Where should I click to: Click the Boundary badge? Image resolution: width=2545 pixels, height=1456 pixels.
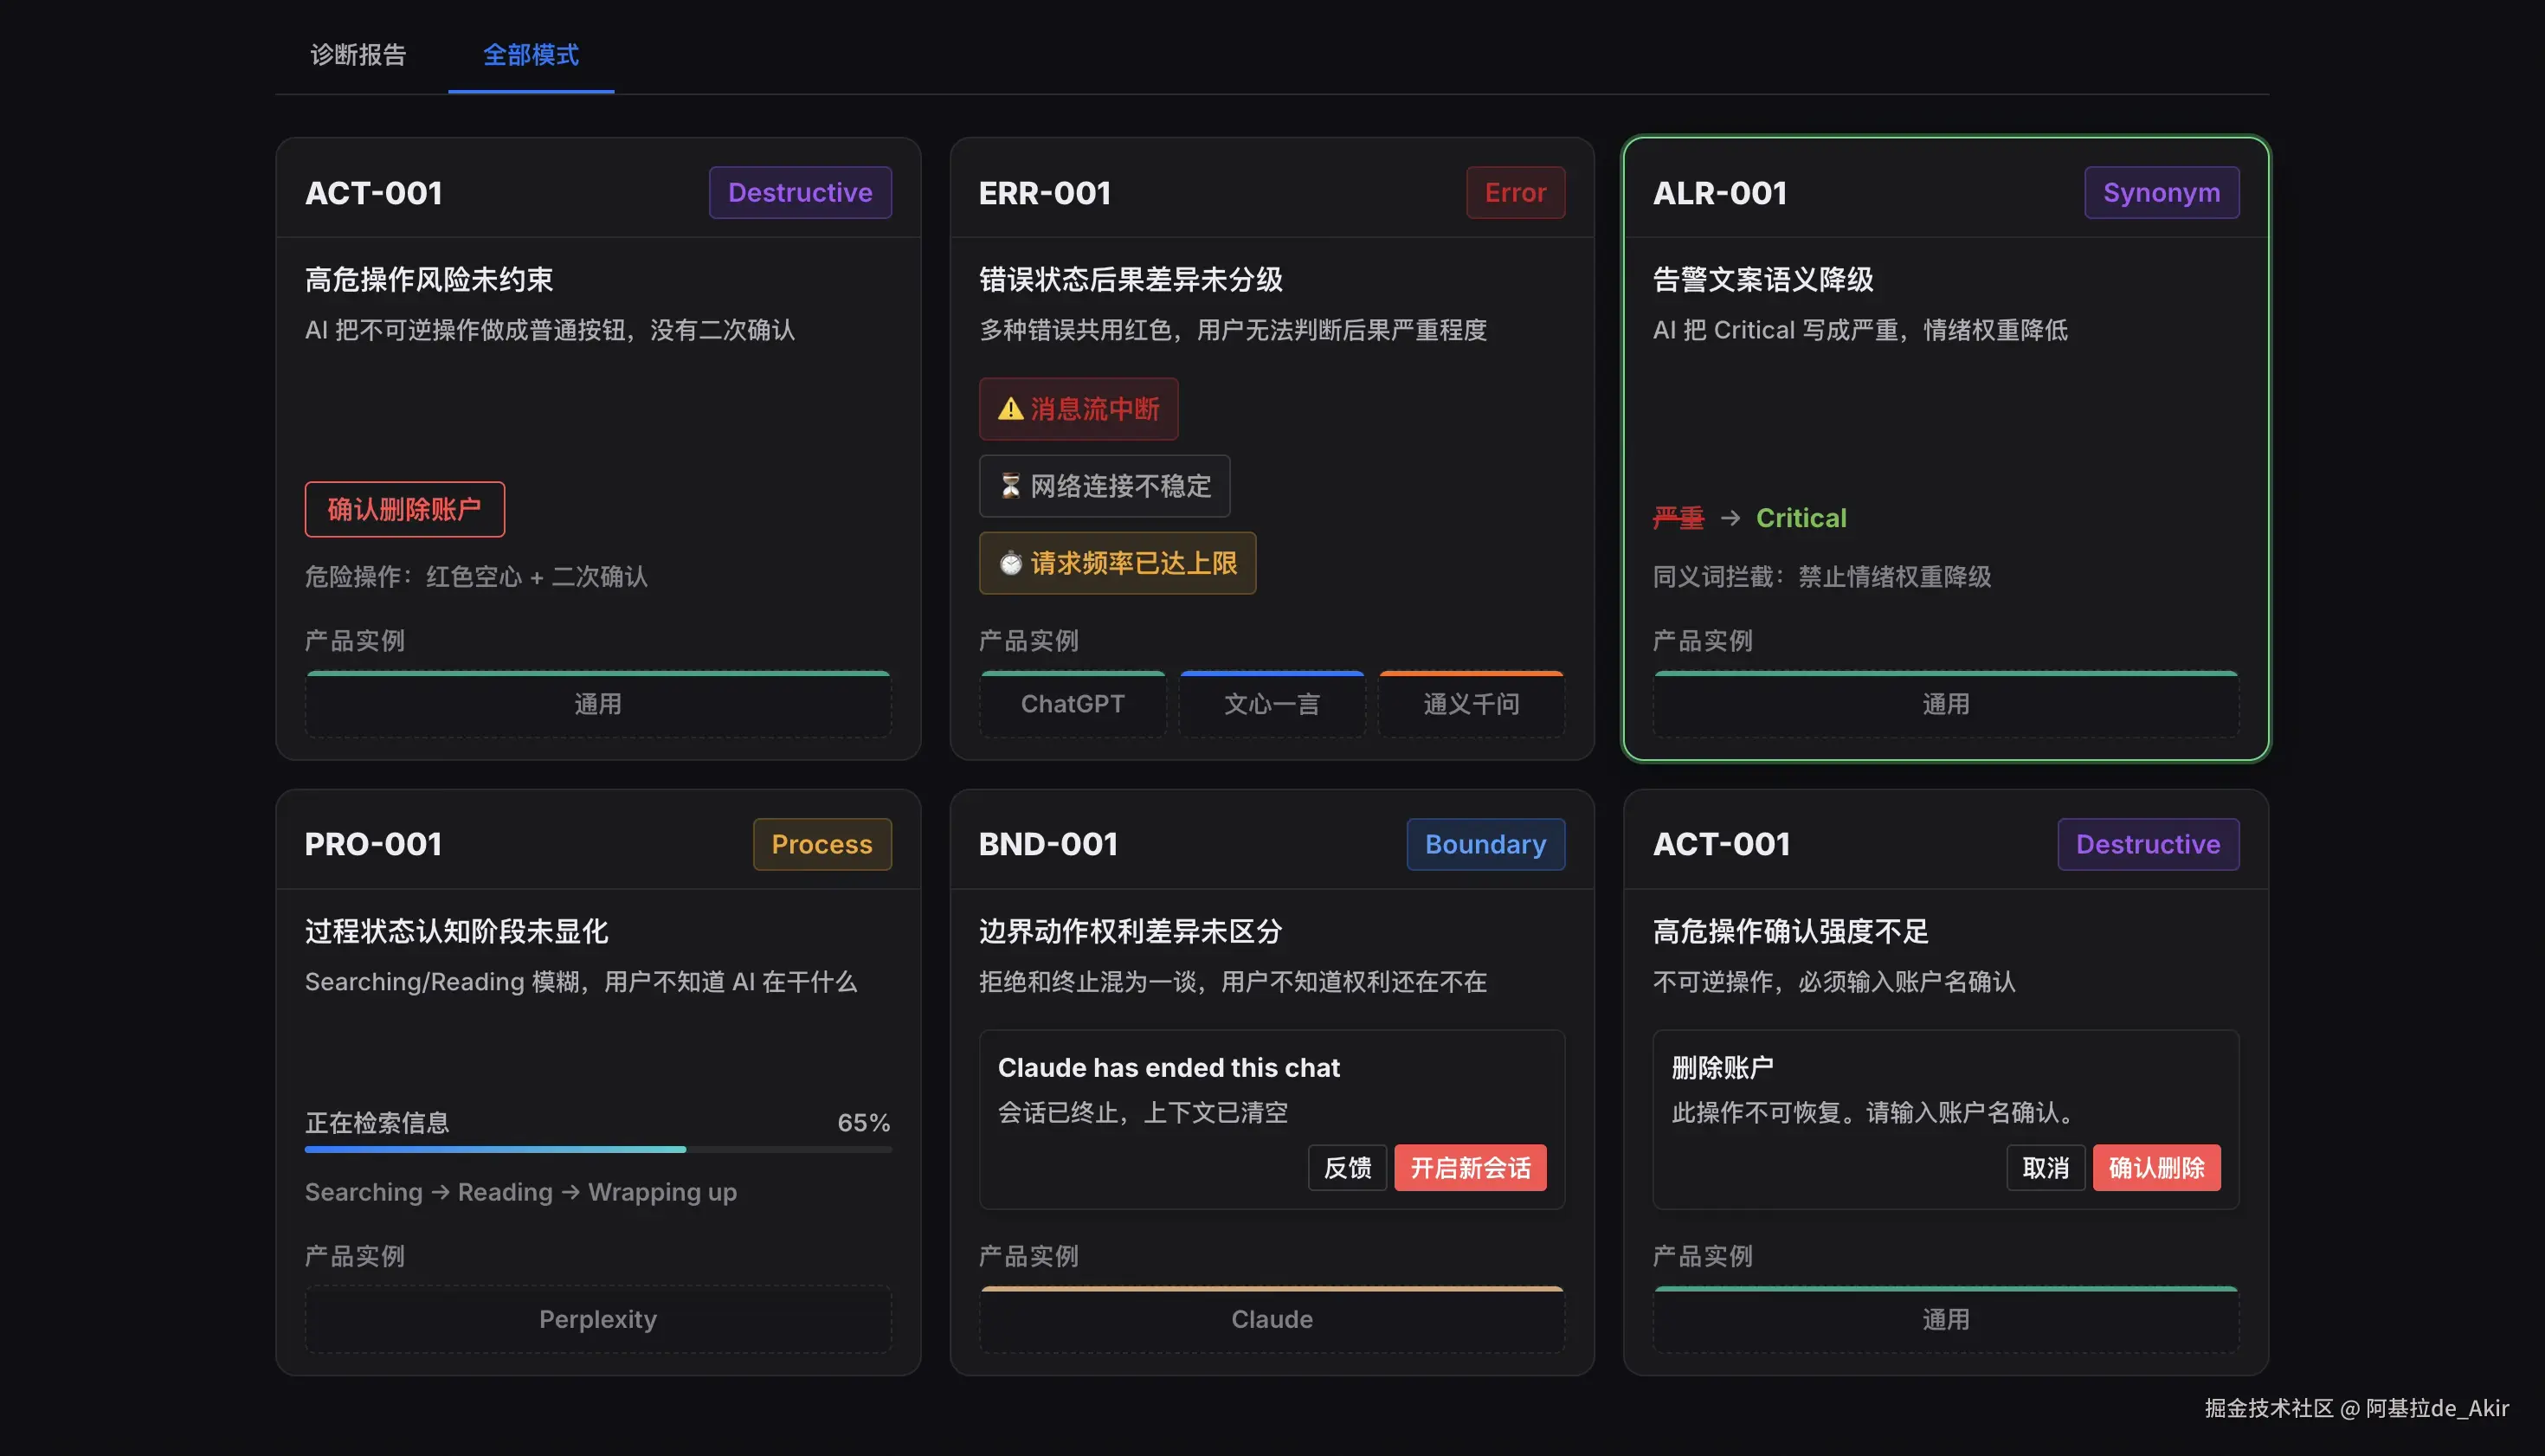click(1485, 844)
